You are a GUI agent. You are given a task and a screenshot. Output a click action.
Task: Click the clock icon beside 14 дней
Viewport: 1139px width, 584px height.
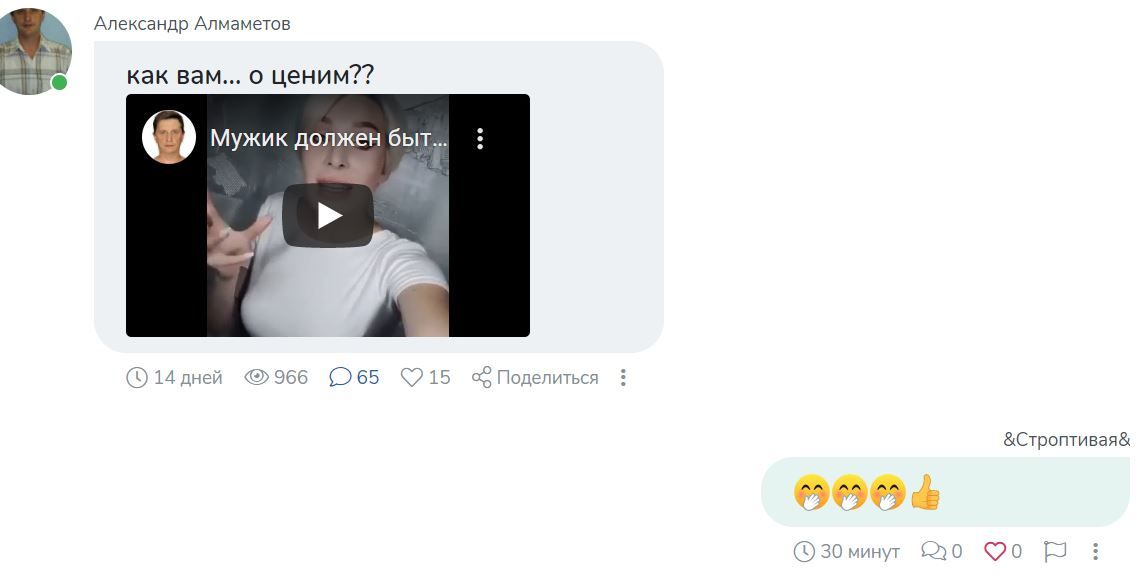137,378
